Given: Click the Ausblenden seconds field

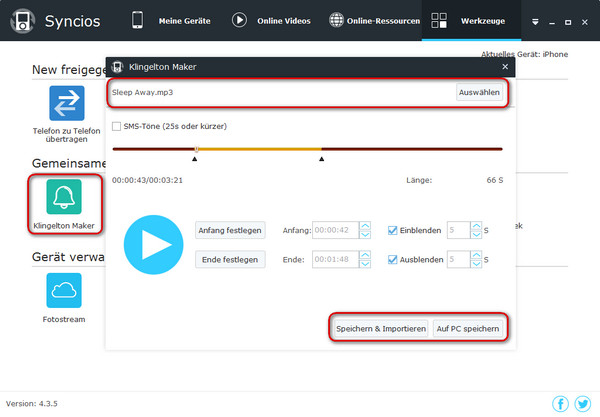Looking at the screenshot, I should tap(458, 260).
